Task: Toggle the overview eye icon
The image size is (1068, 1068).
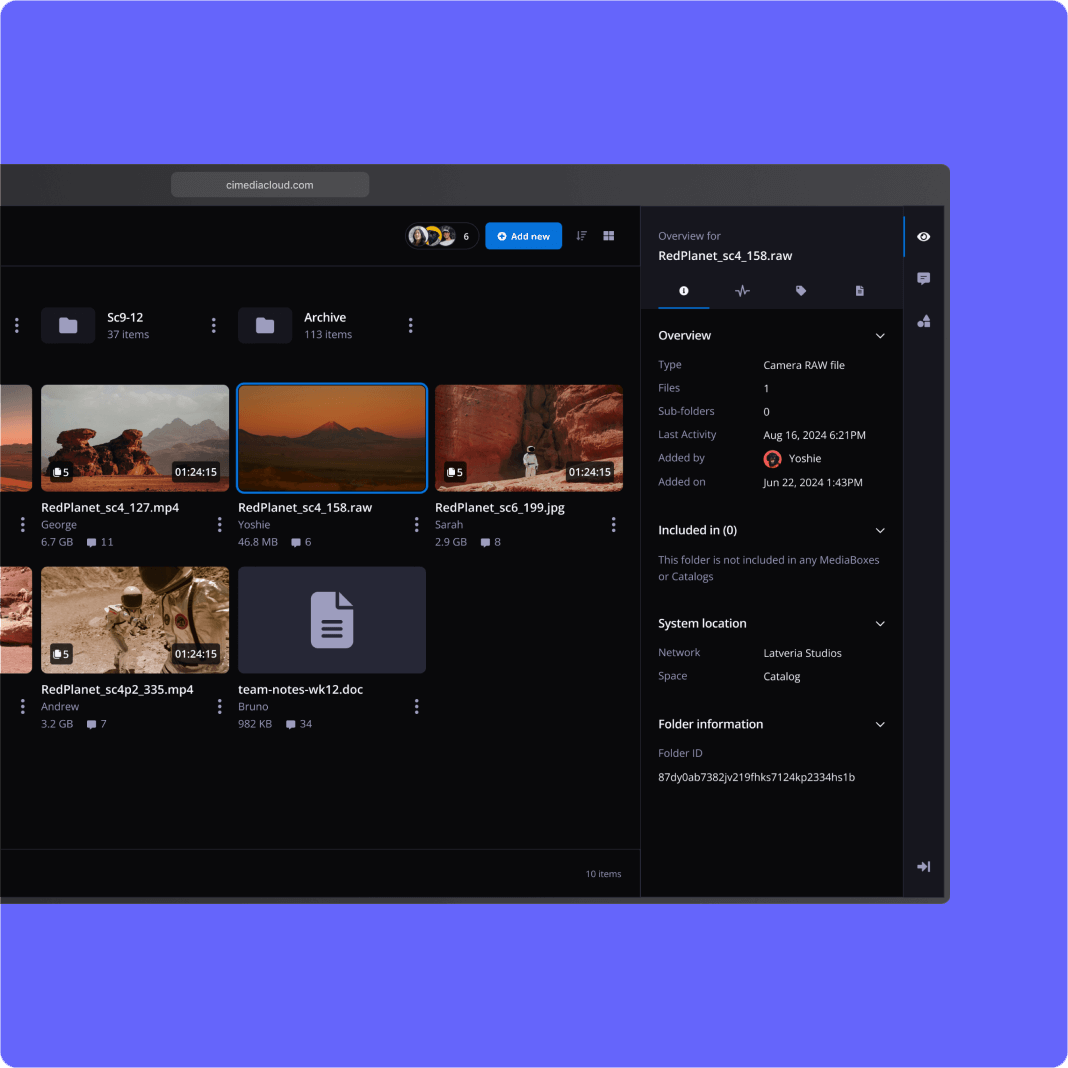Action: click(x=923, y=237)
